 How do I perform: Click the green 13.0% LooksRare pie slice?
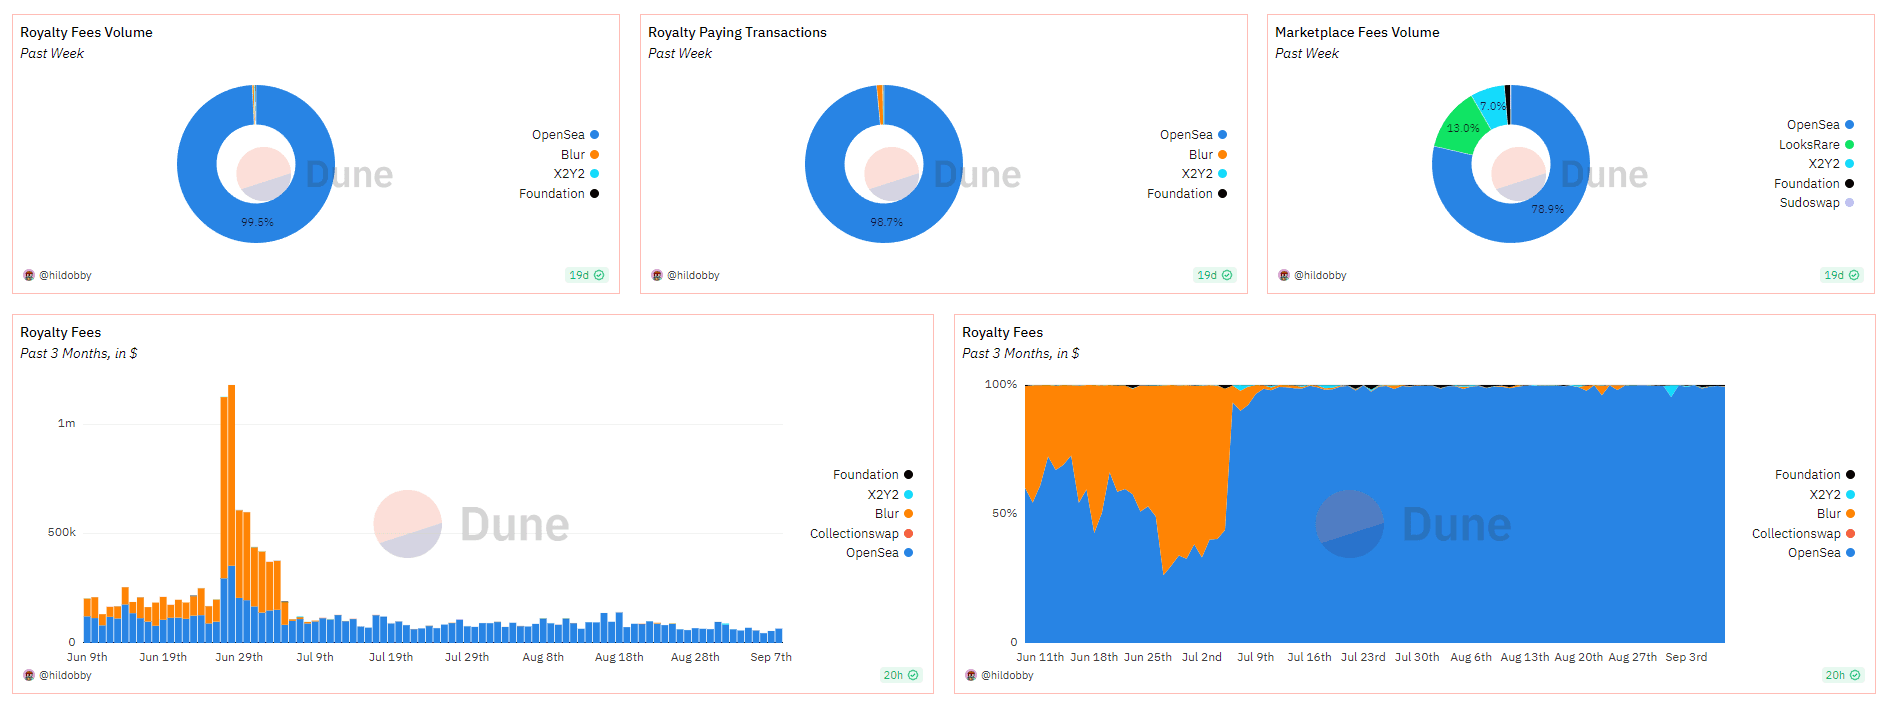click(1460, 129)
